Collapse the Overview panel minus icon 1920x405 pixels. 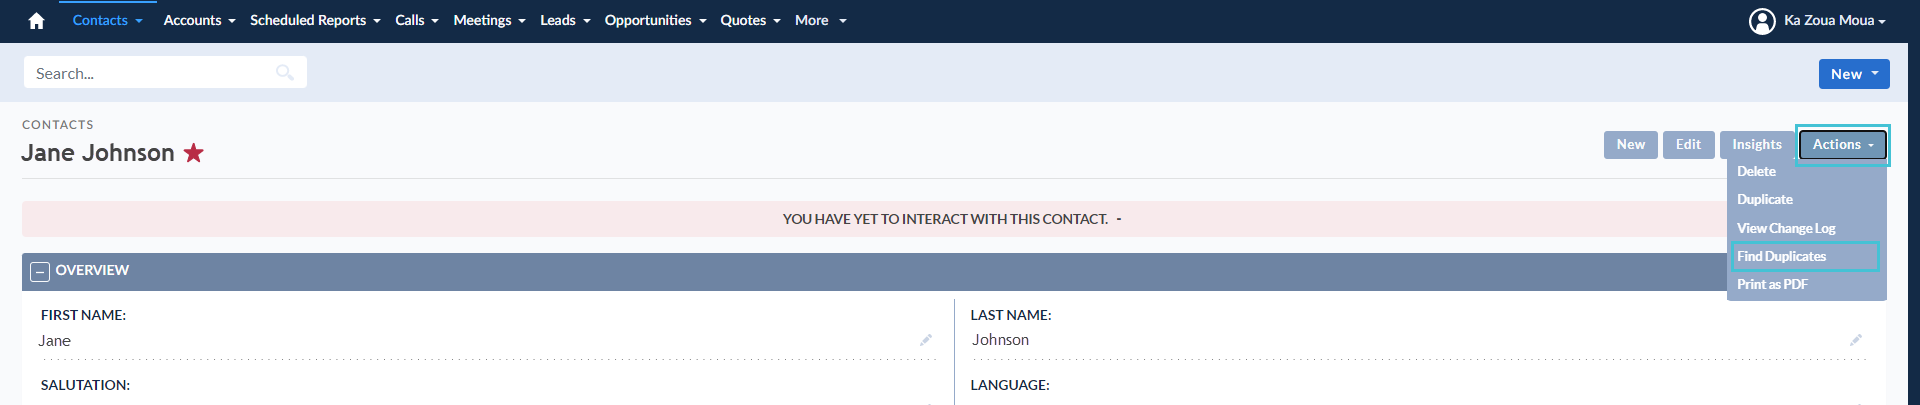(x=40, y=271)
